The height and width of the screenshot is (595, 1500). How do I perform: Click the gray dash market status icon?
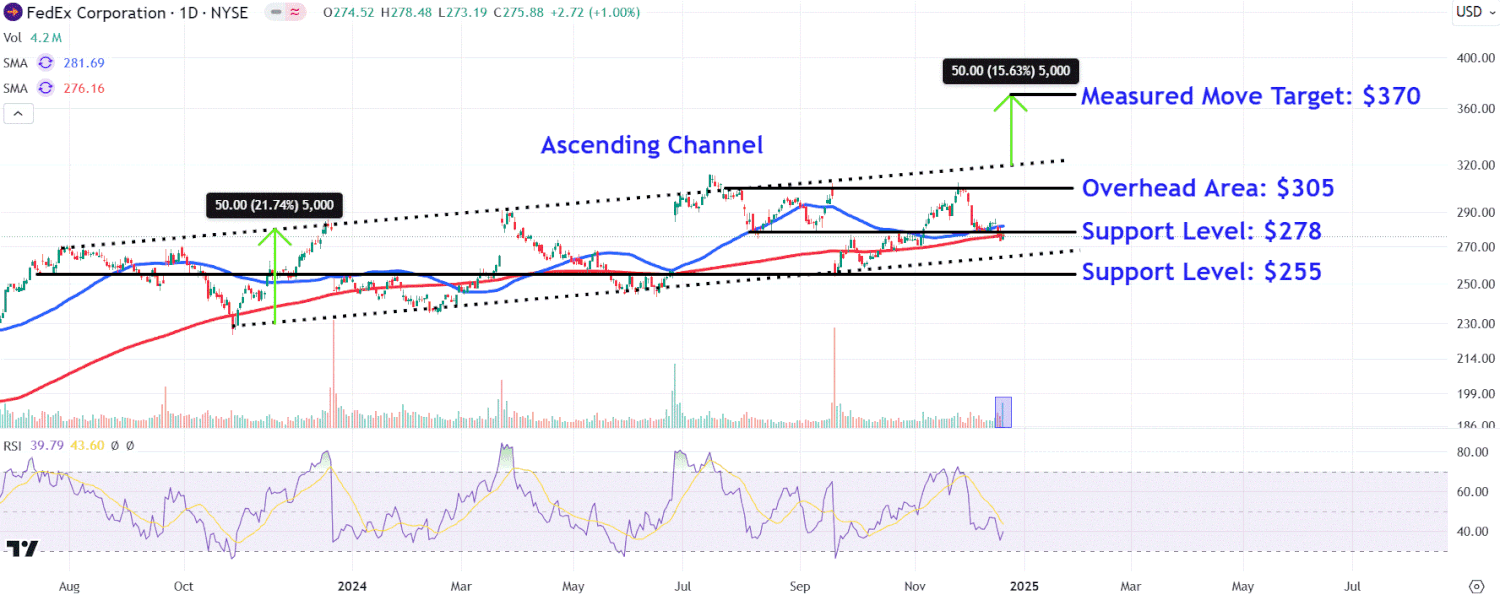(x=275, y=13)
